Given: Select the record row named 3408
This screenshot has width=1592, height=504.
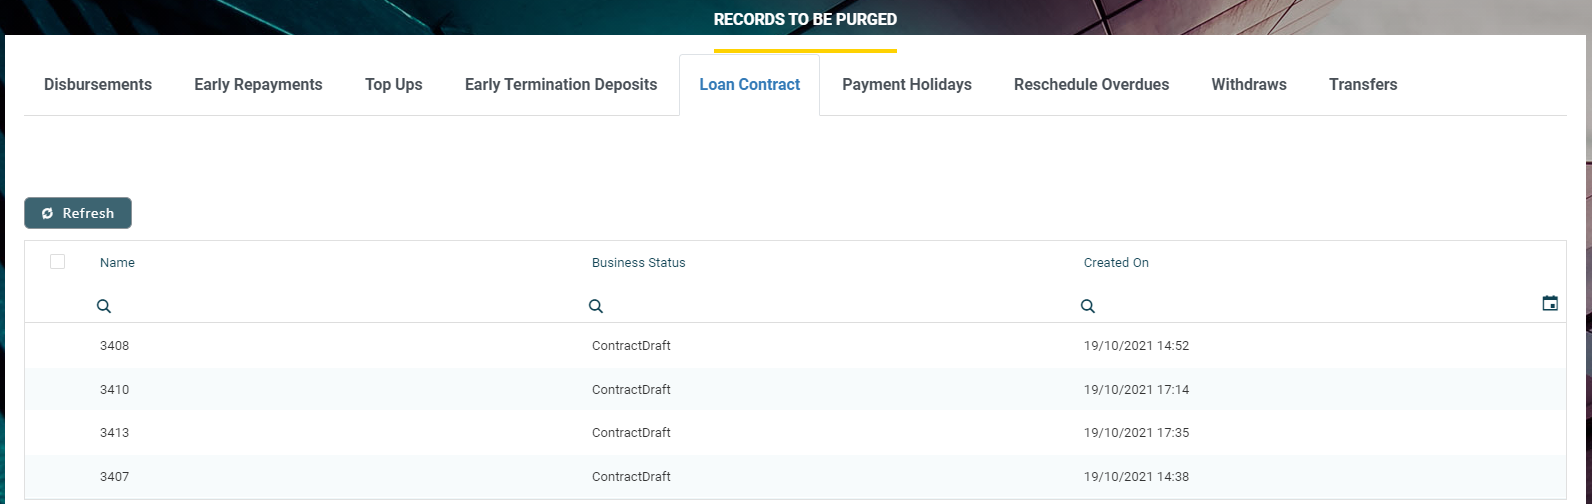Looking at the screenshot, I should click(115, 346).
